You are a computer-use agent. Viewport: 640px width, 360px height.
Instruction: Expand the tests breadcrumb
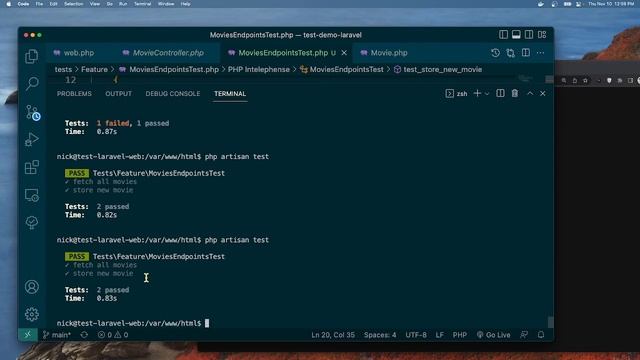point(63,69)
